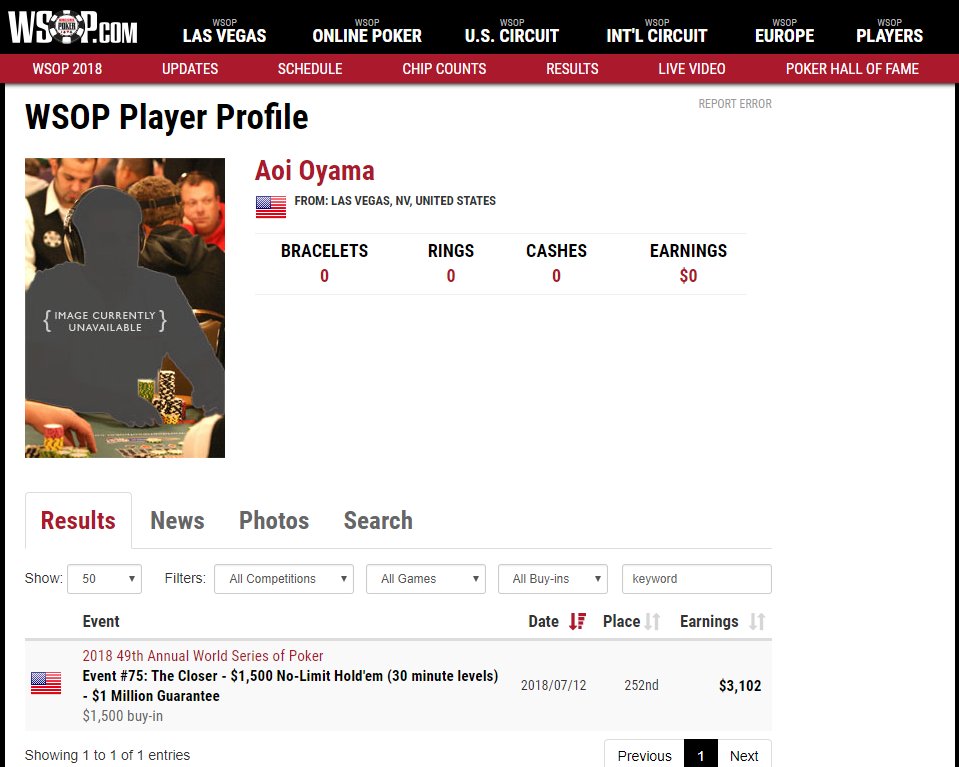Screen dimensions: 959x767
Task: Switch to the Search tab
Action: tap(378, 521)
